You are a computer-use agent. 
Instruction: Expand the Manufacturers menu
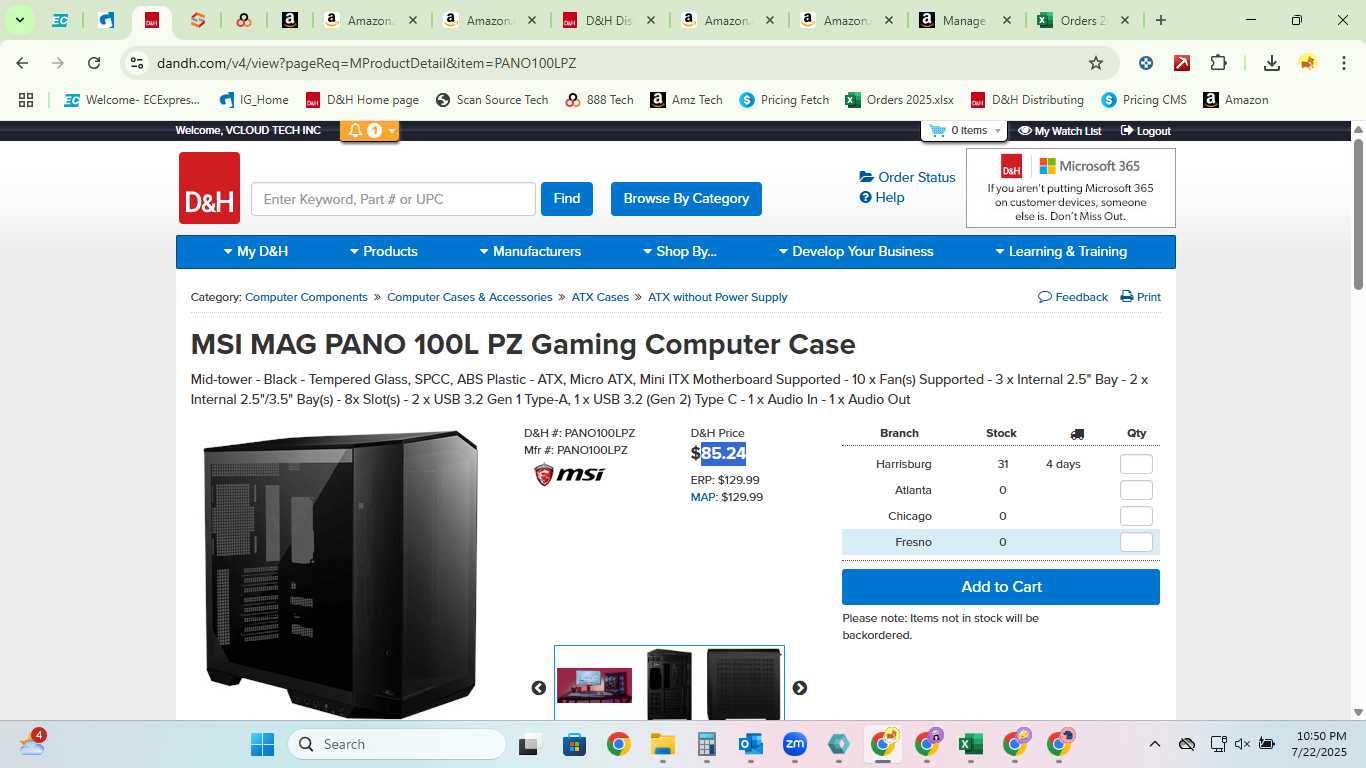coord(530,252)
